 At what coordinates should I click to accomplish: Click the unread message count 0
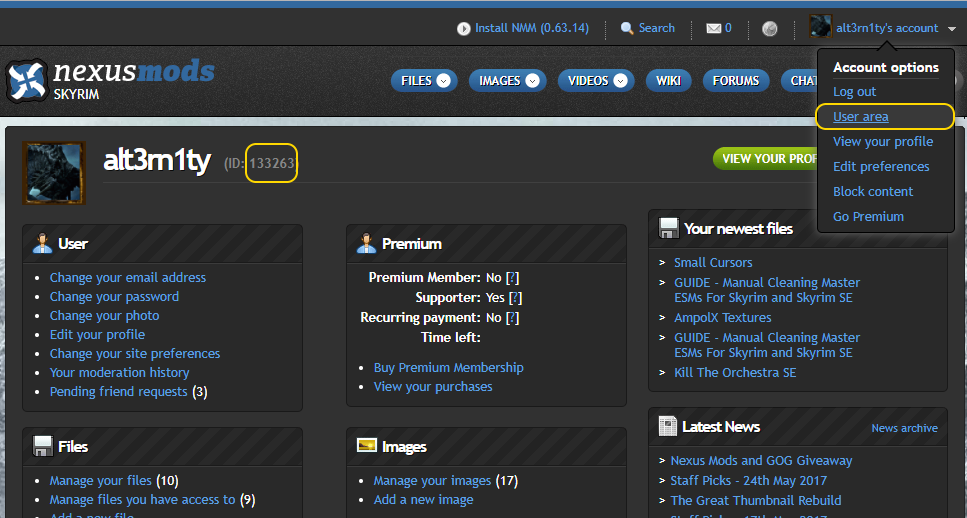coord(728,28)
